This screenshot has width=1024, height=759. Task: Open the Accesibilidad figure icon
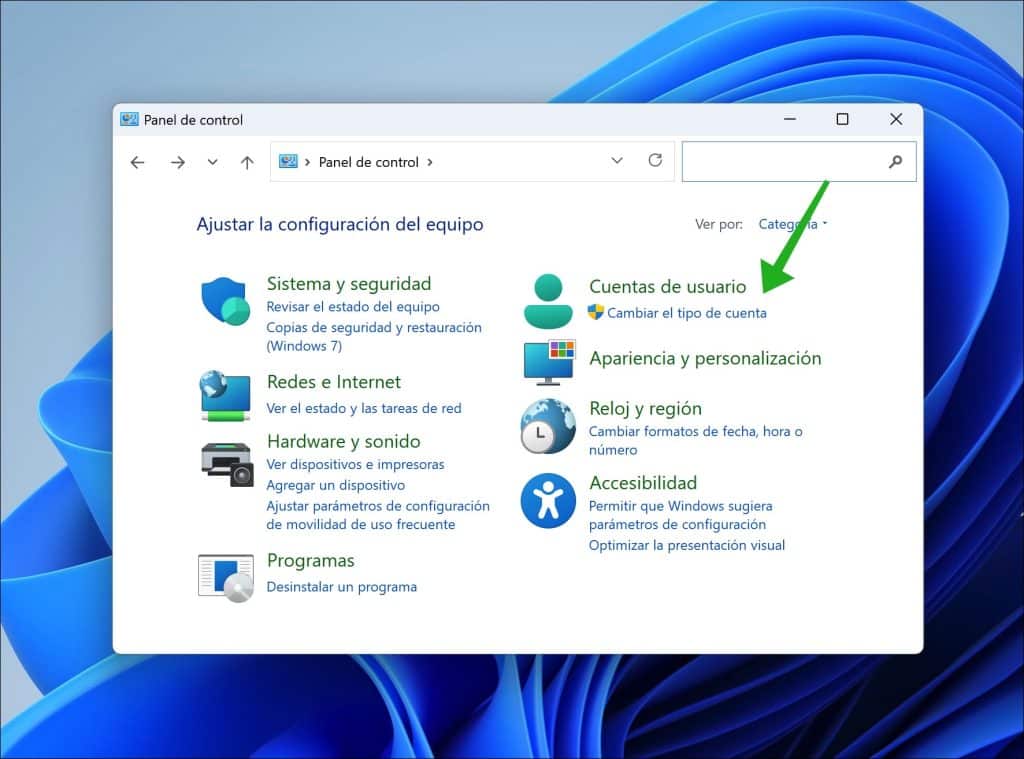point(548,501)
